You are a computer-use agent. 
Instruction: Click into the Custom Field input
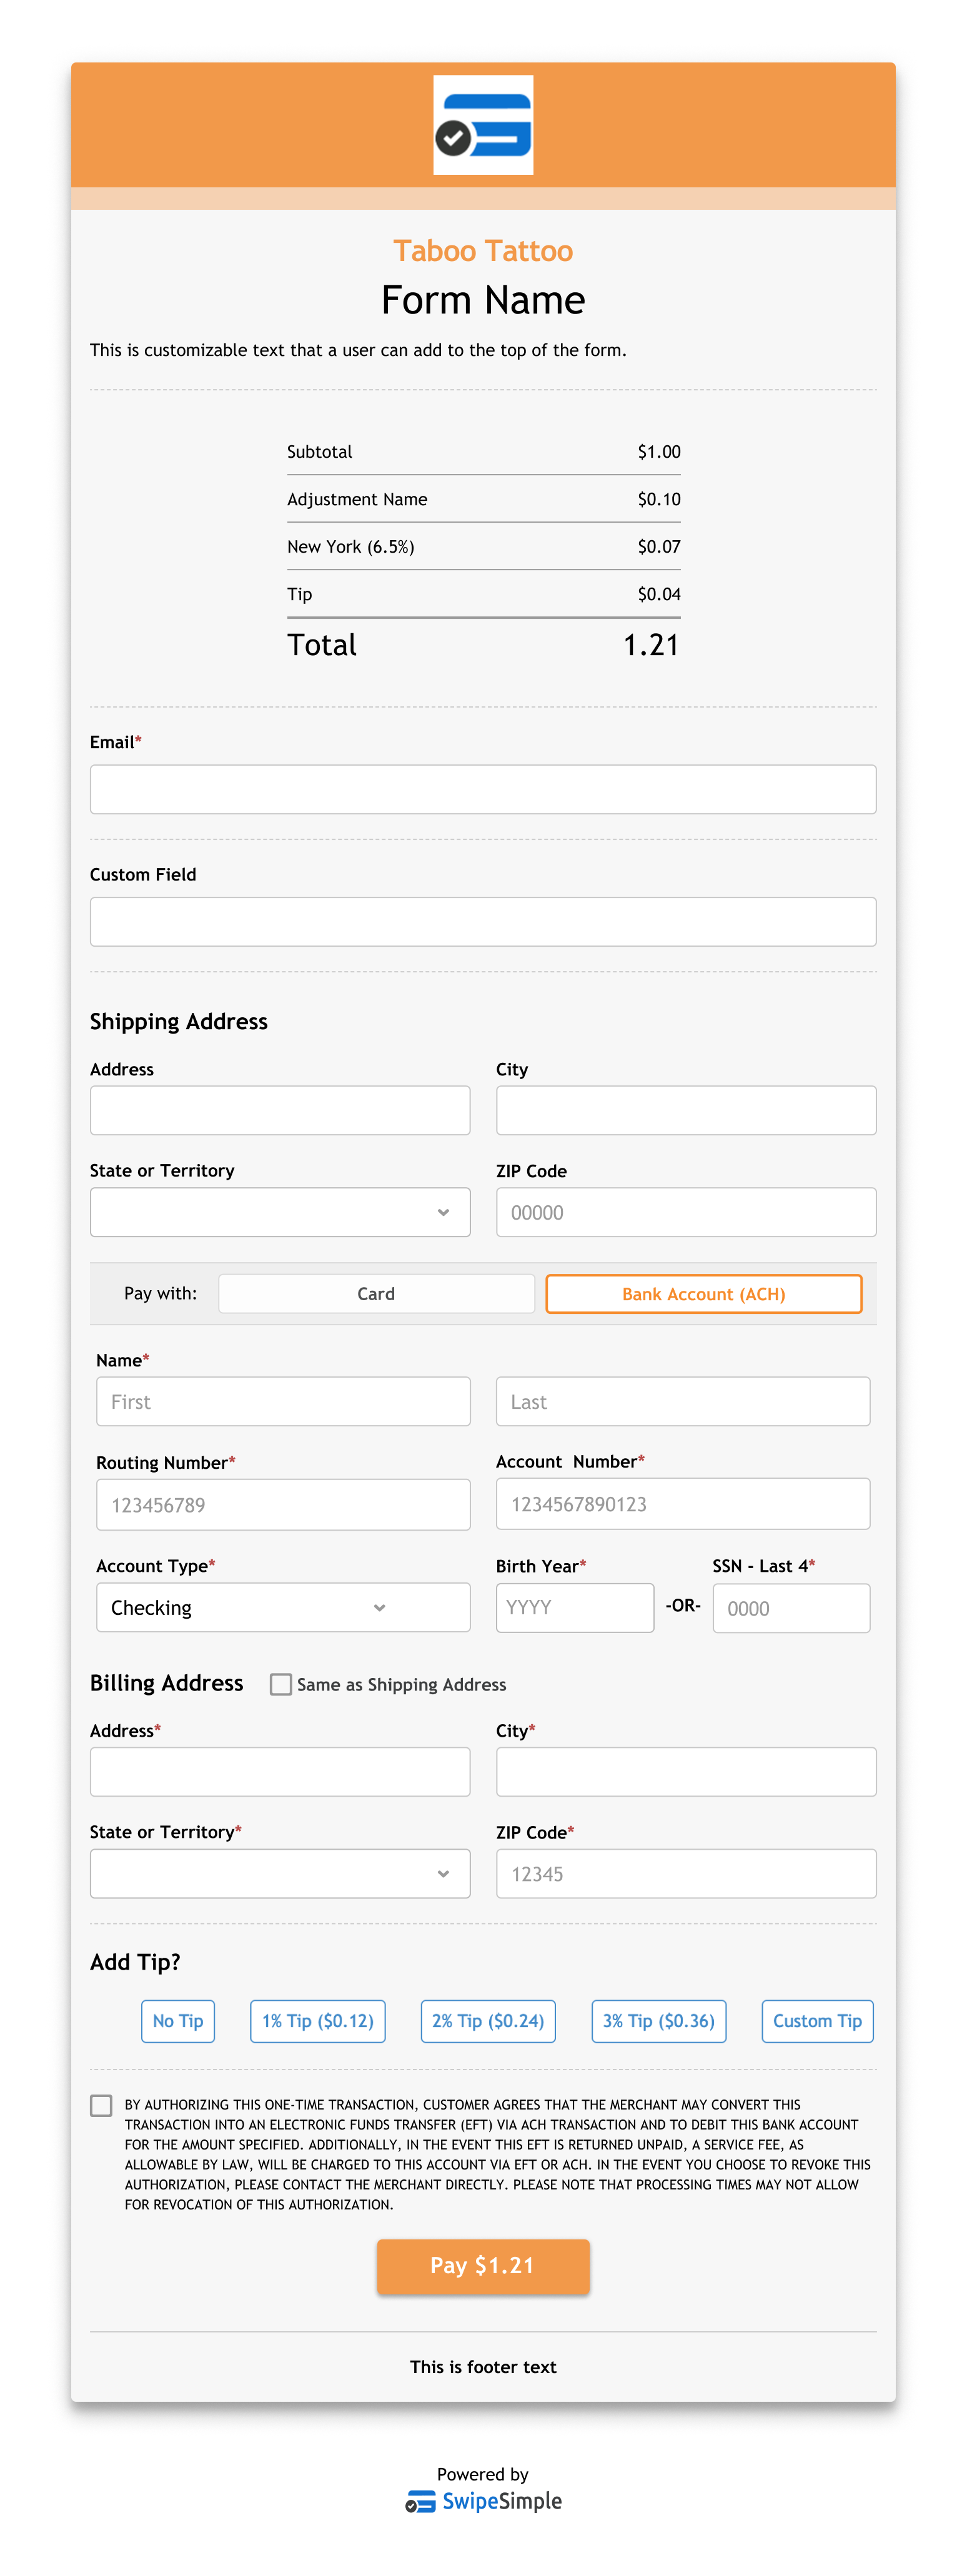(x=483, y=922)
